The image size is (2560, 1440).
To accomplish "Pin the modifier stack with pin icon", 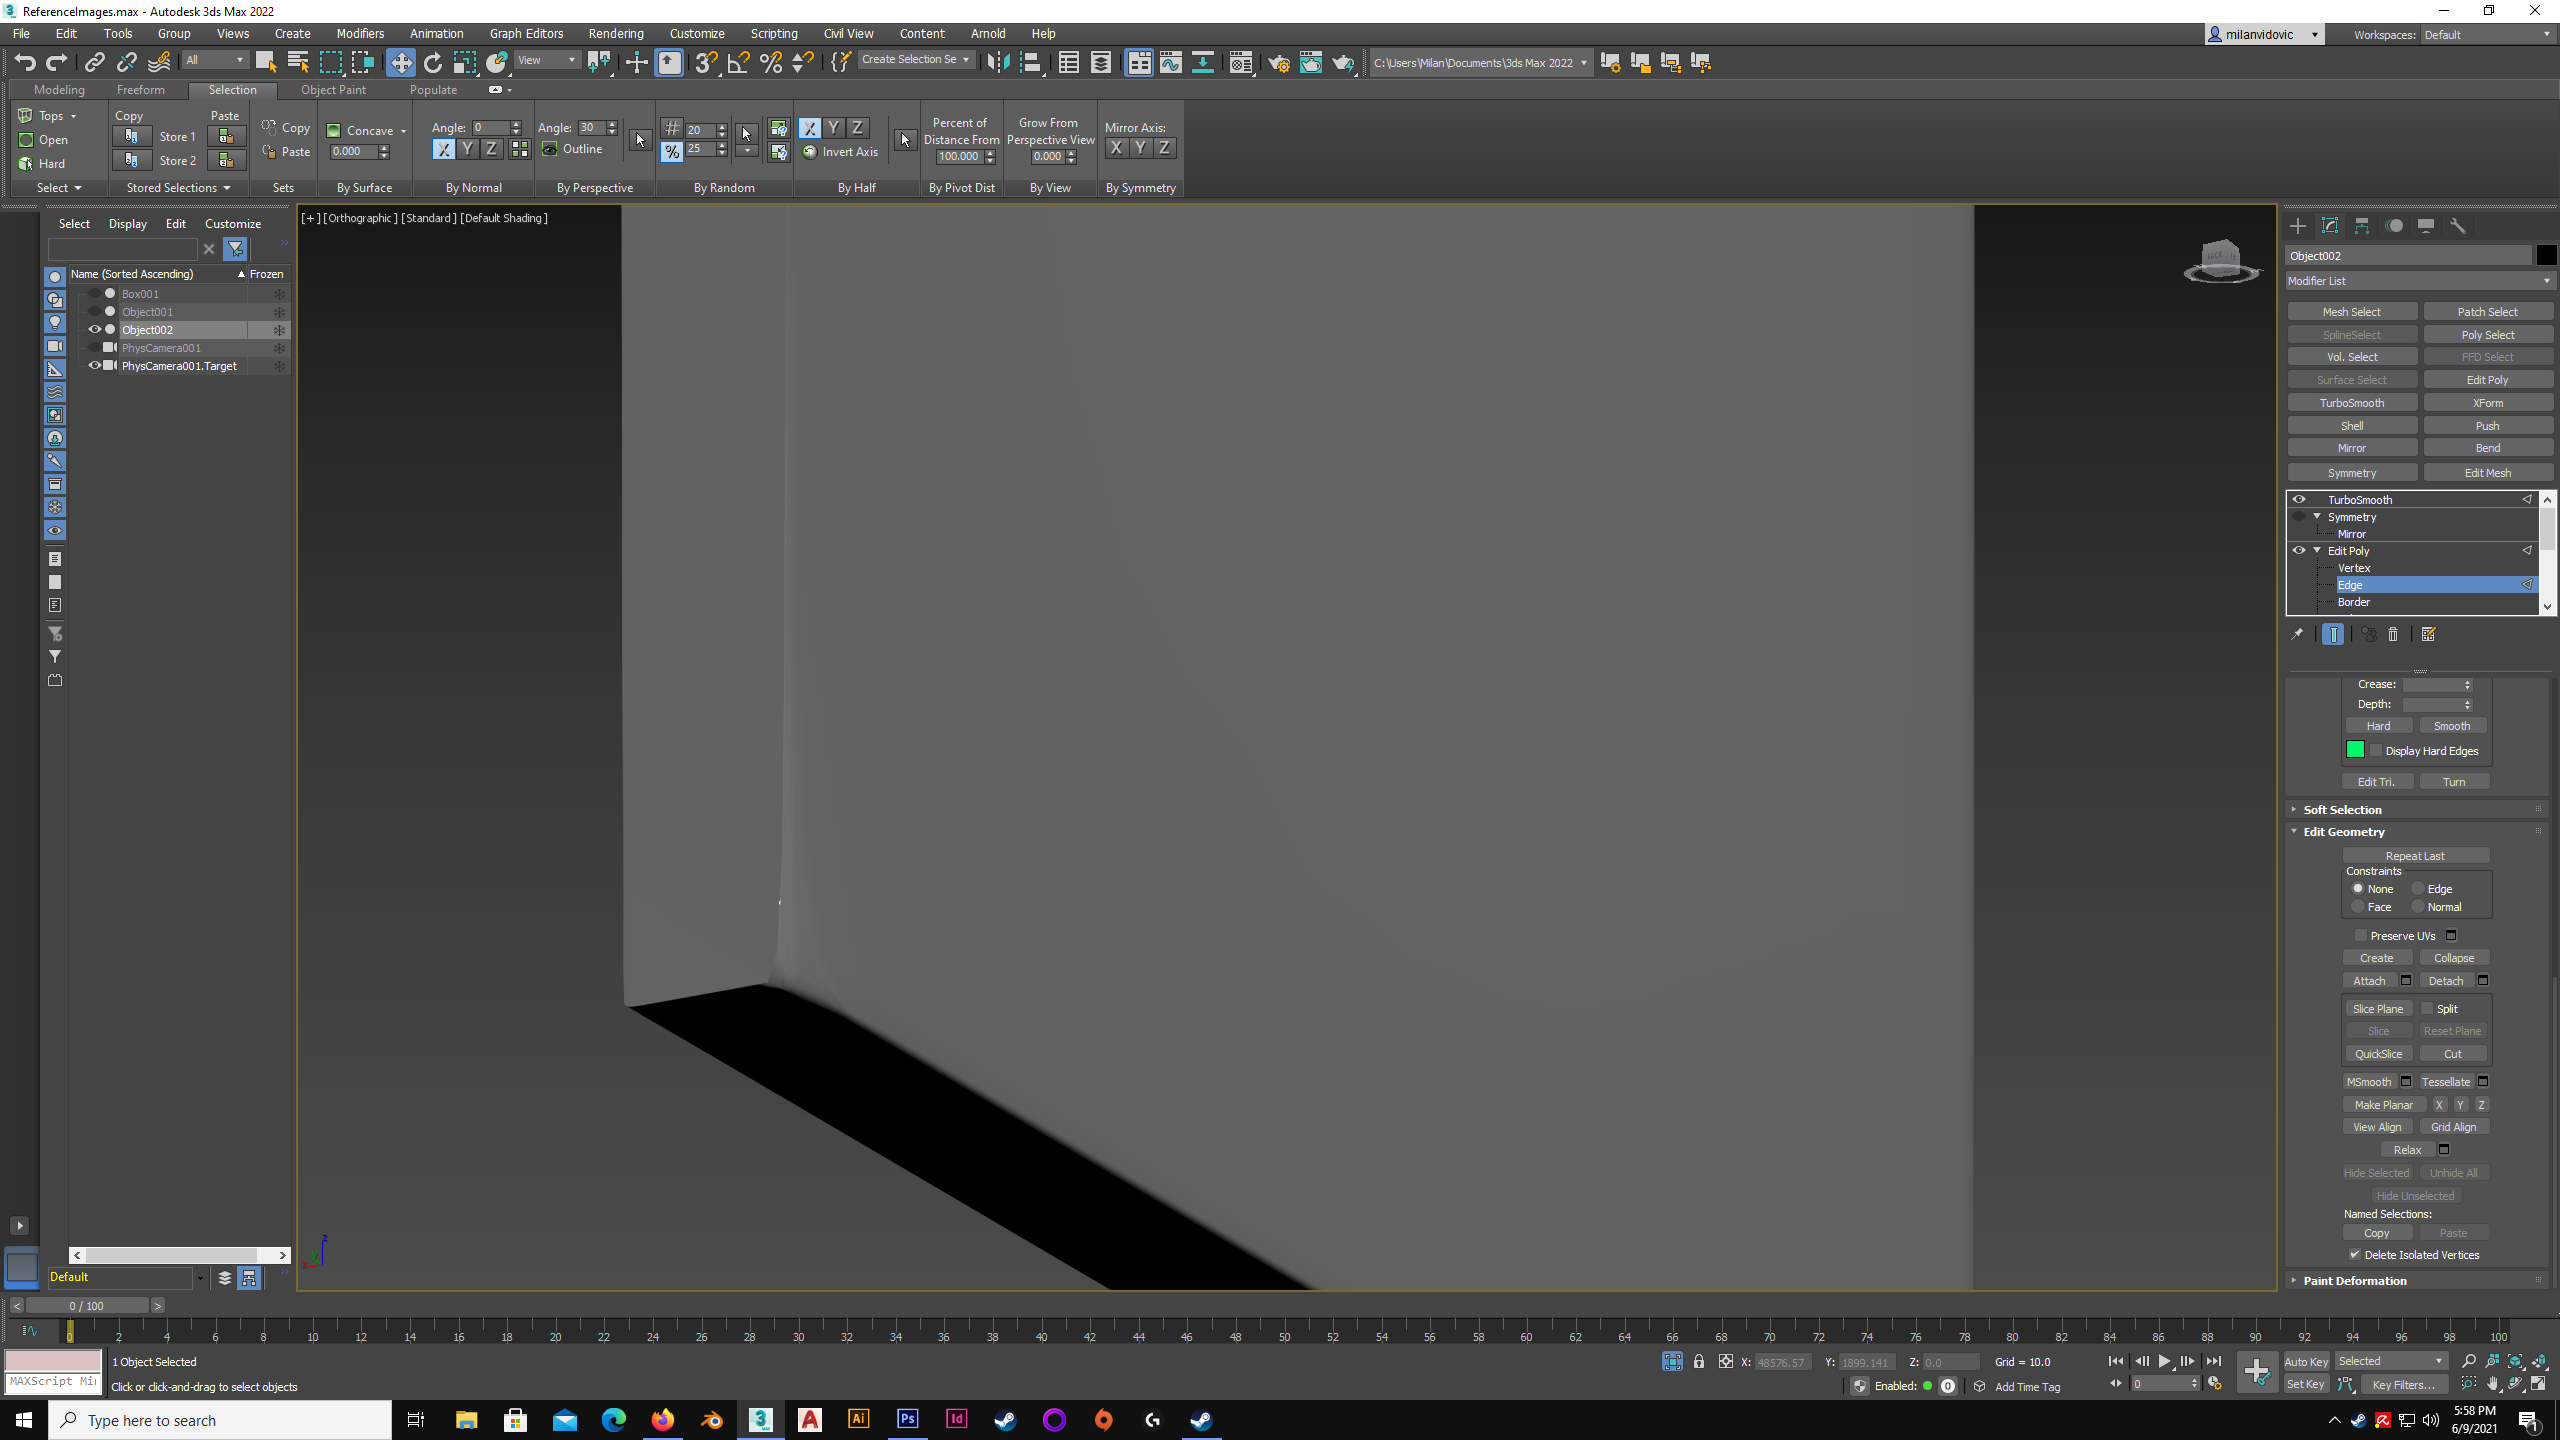I will click(2299, 634).
